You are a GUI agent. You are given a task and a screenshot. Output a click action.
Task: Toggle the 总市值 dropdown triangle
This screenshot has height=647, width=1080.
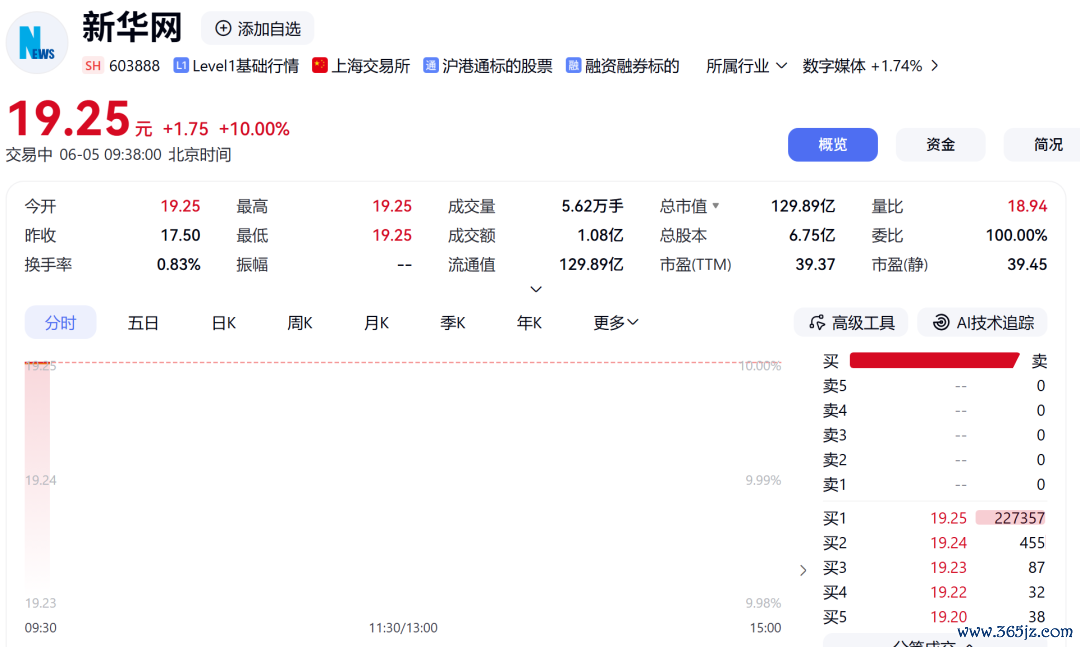[x=716, y=206]
